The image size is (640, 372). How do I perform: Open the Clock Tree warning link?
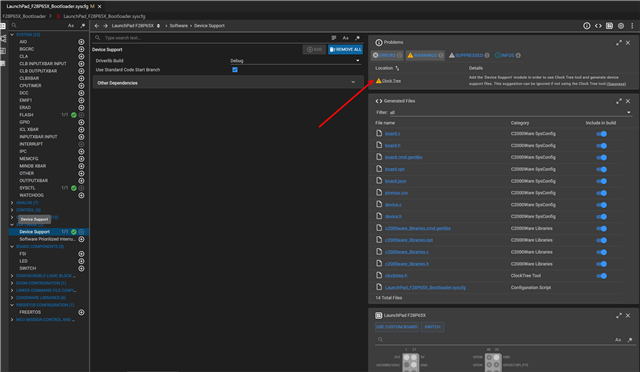[391, 81]
